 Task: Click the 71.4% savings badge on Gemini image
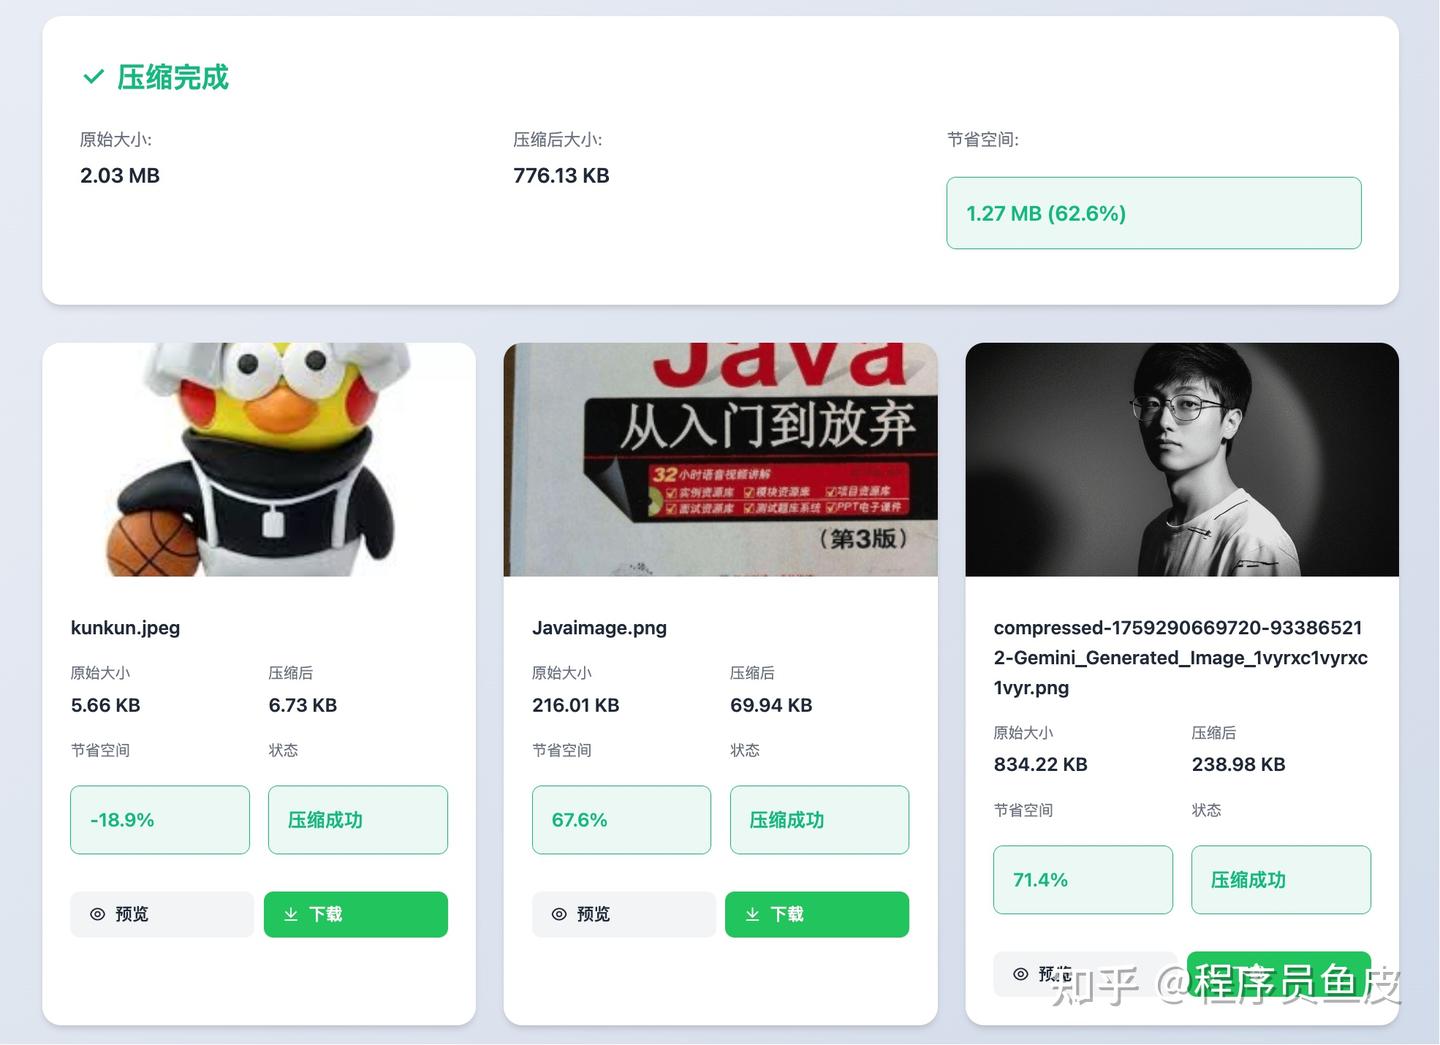(x=1082, y=880)
